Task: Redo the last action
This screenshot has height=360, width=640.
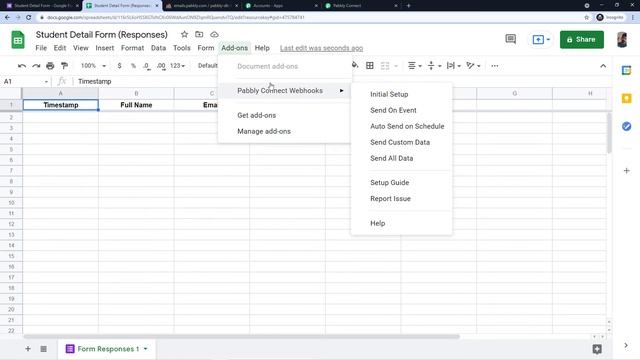Action: (36, 66)
